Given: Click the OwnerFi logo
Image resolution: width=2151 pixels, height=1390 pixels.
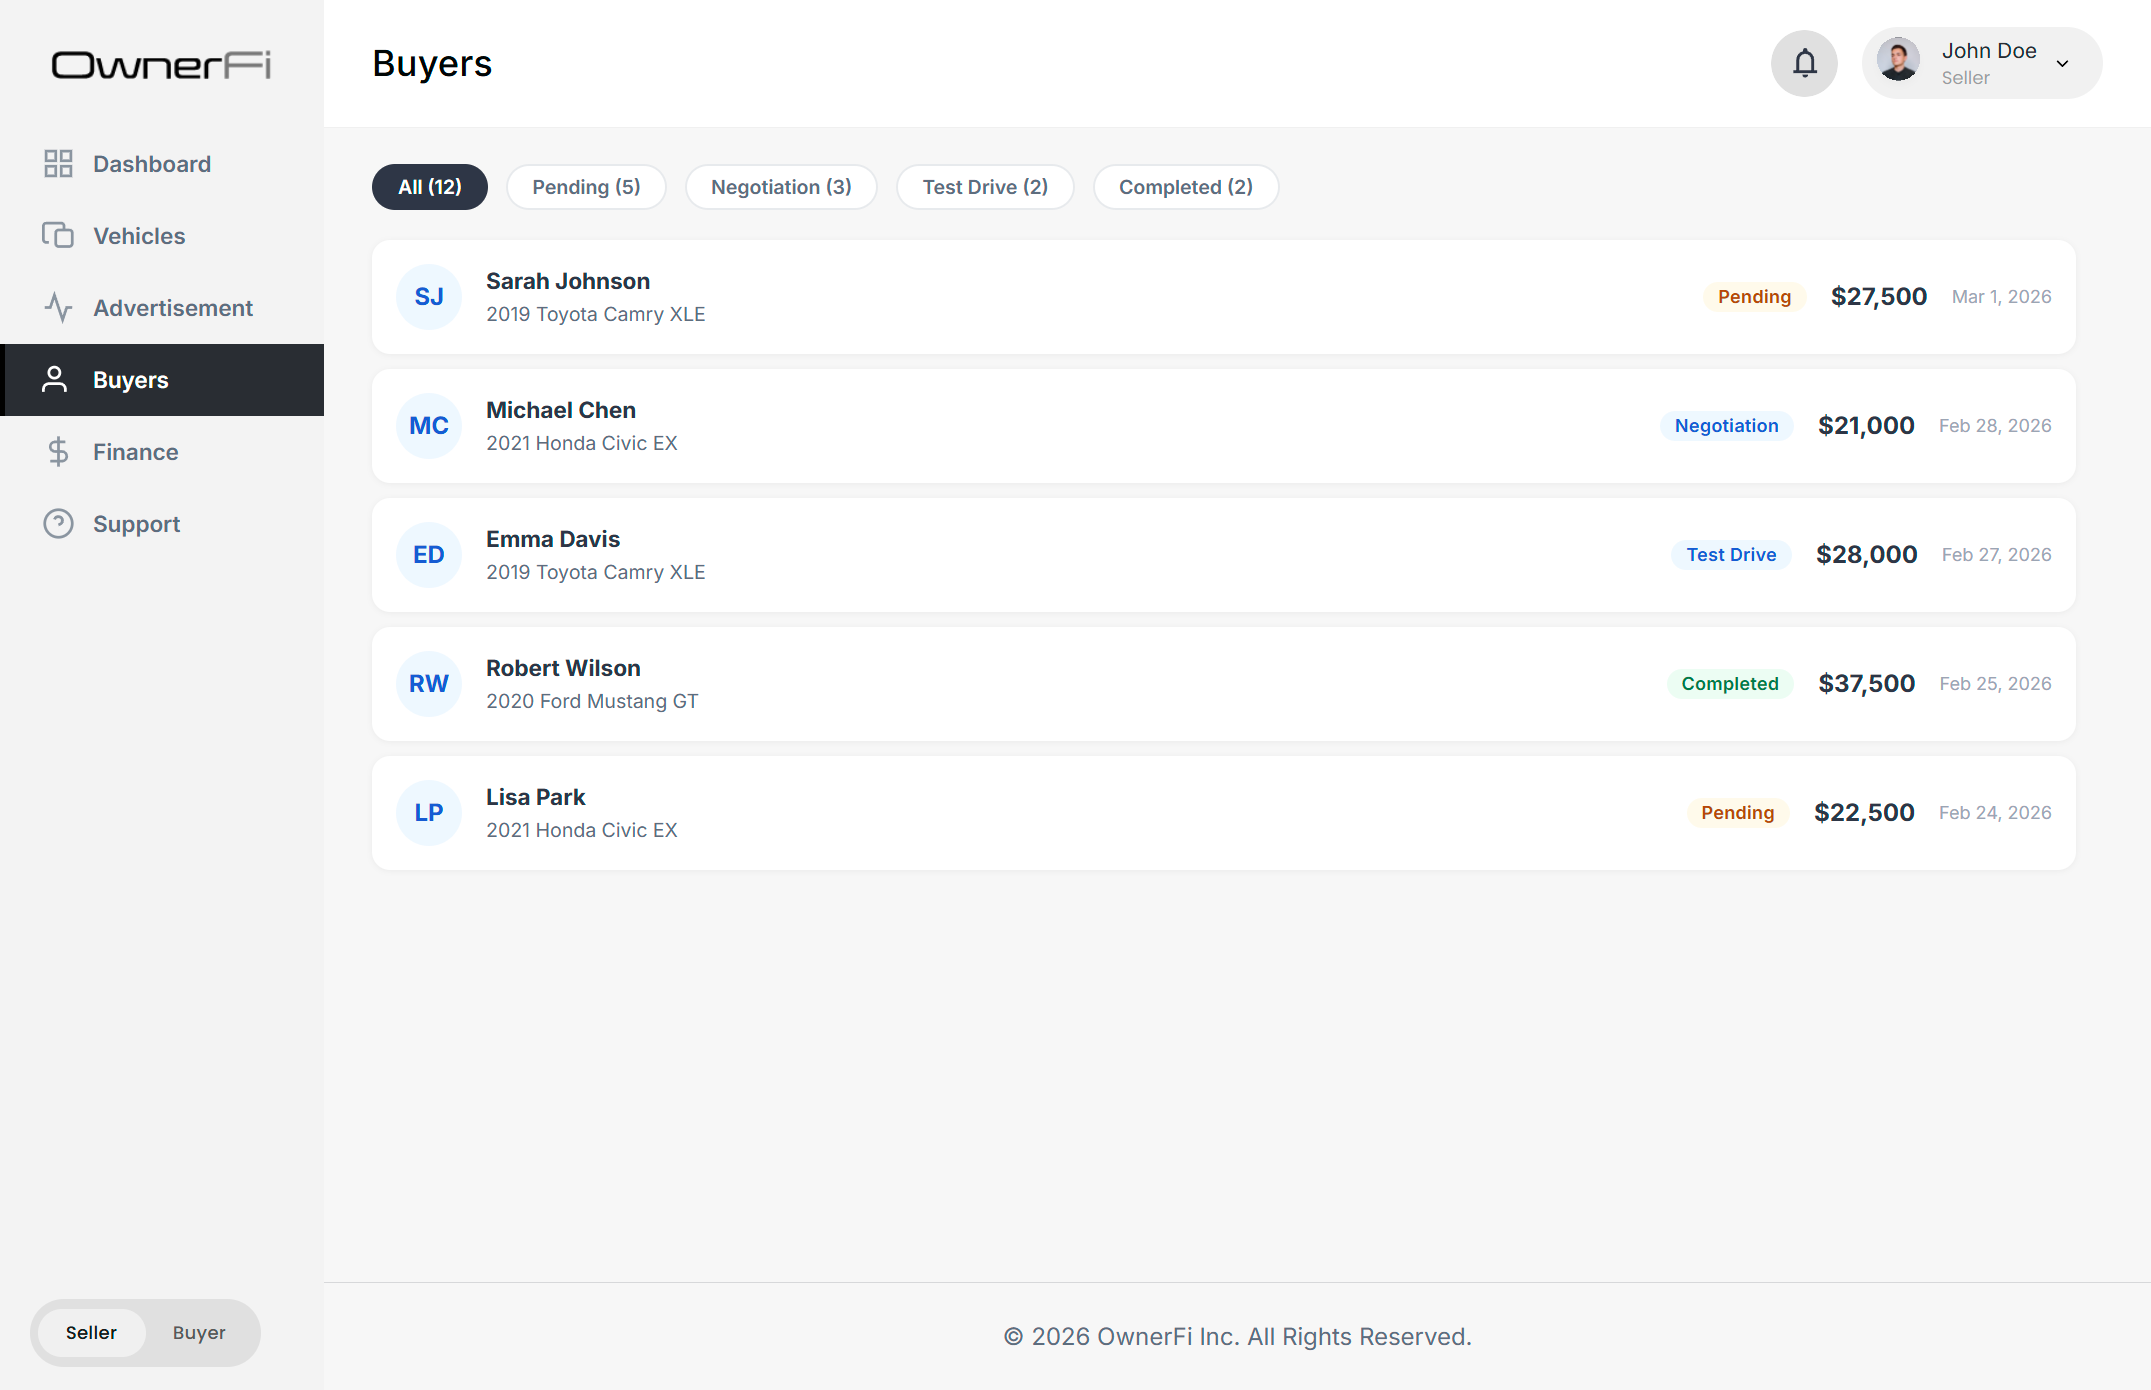Looking at the screenshot, I should coord(161,65).
